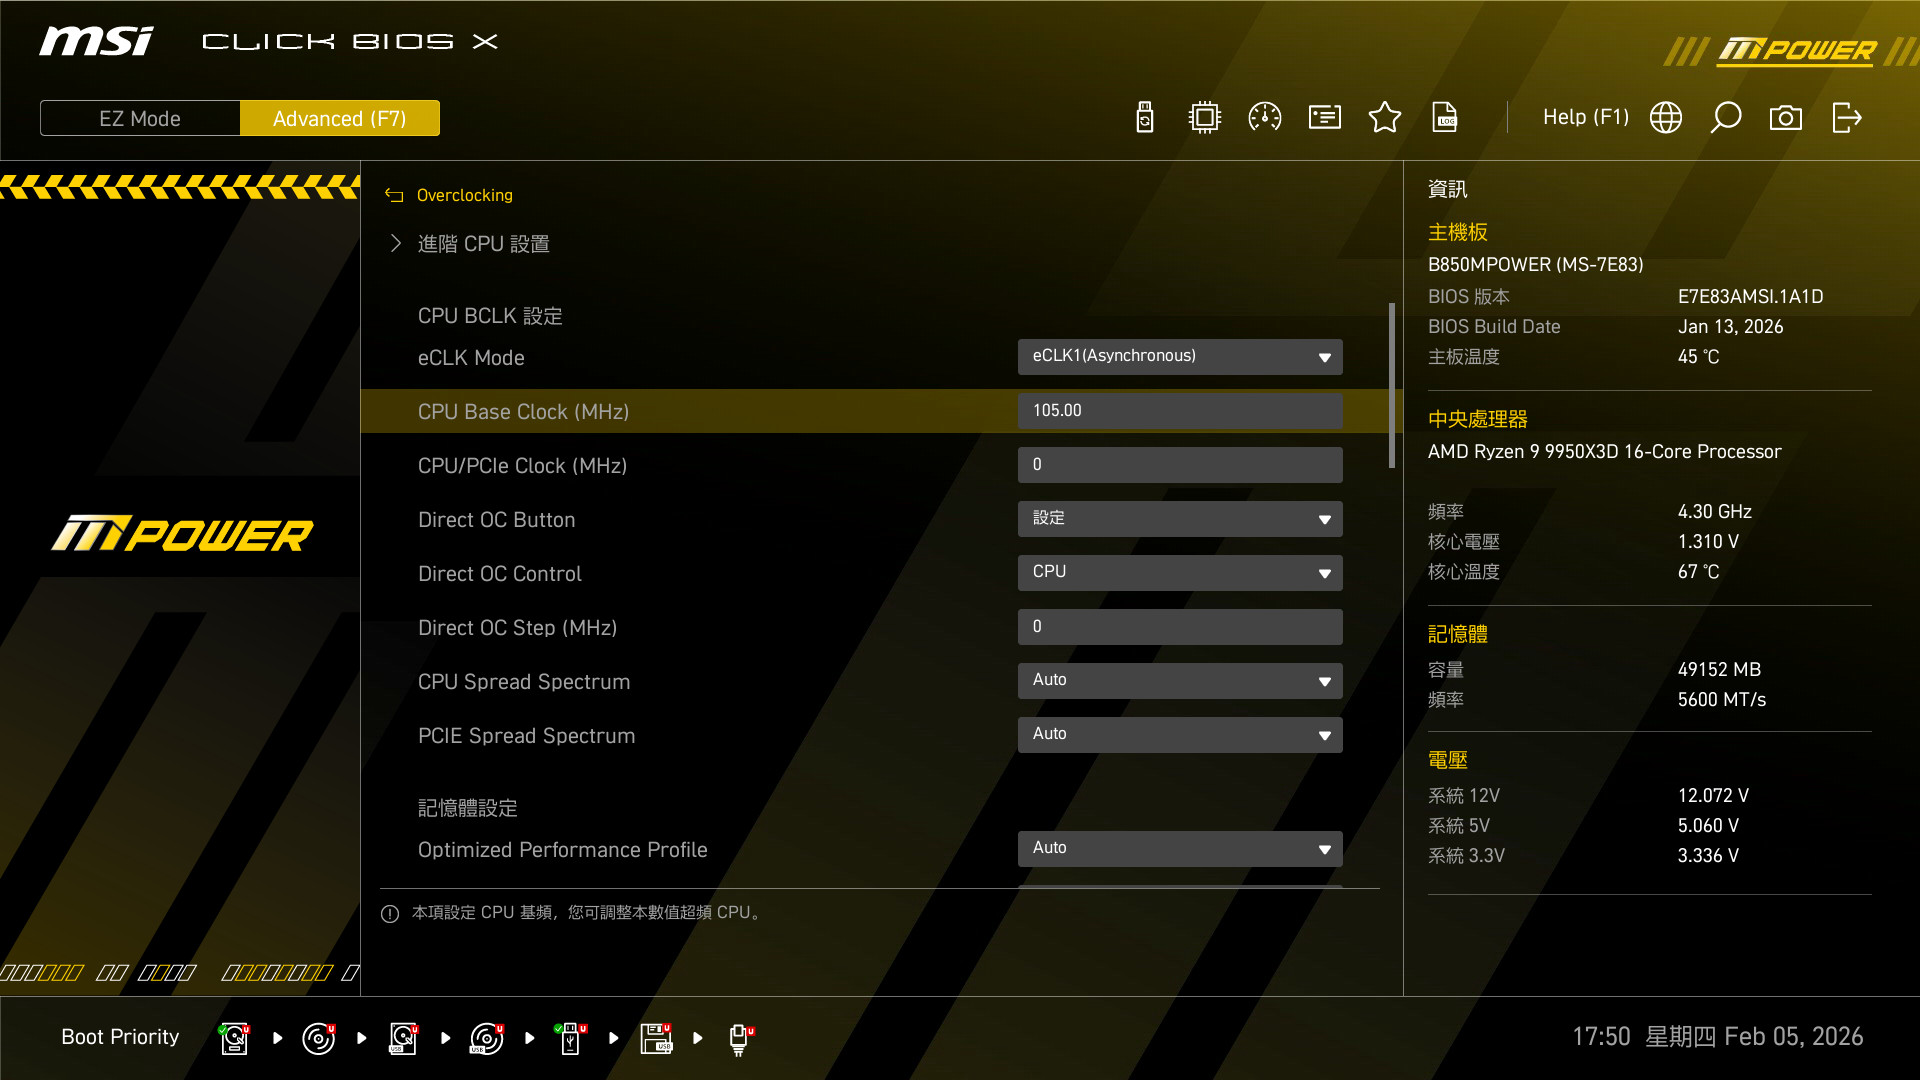Select the Advanced (F7) tab
Image resolution: width=1920 pixels, height=1080 pixels.
click(340, 118)
